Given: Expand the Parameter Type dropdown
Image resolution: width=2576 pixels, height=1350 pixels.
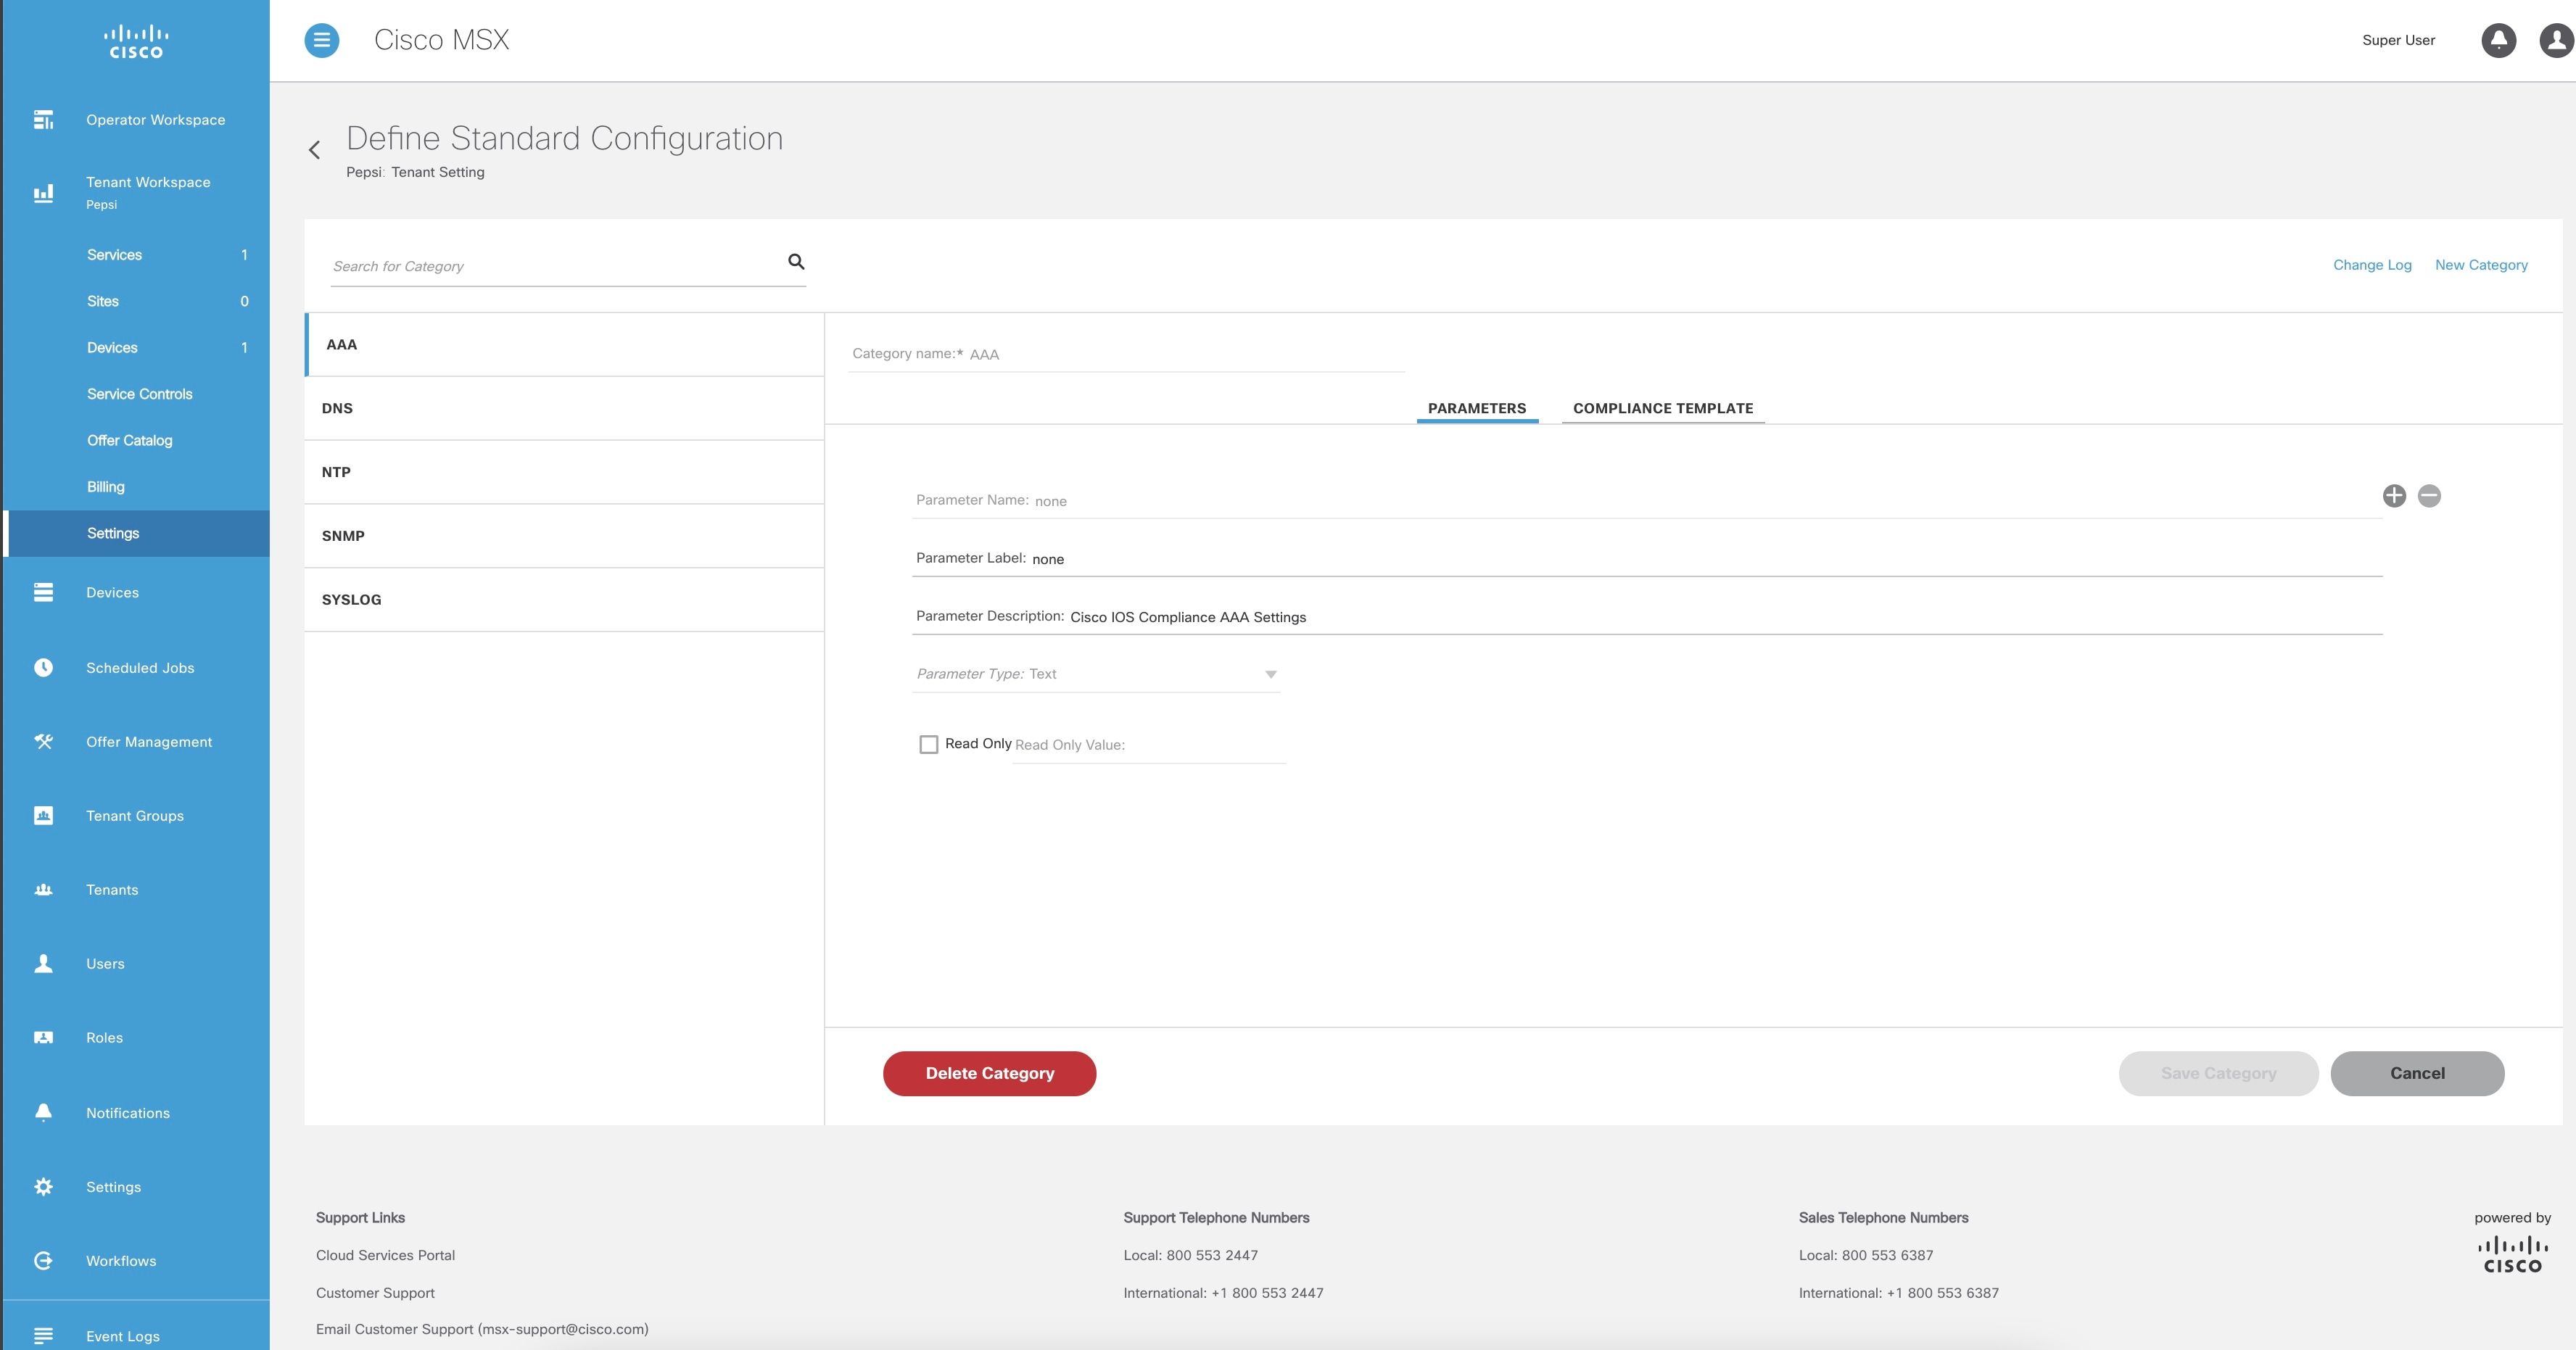Looking at the screenshot, I should (1096, 674).
